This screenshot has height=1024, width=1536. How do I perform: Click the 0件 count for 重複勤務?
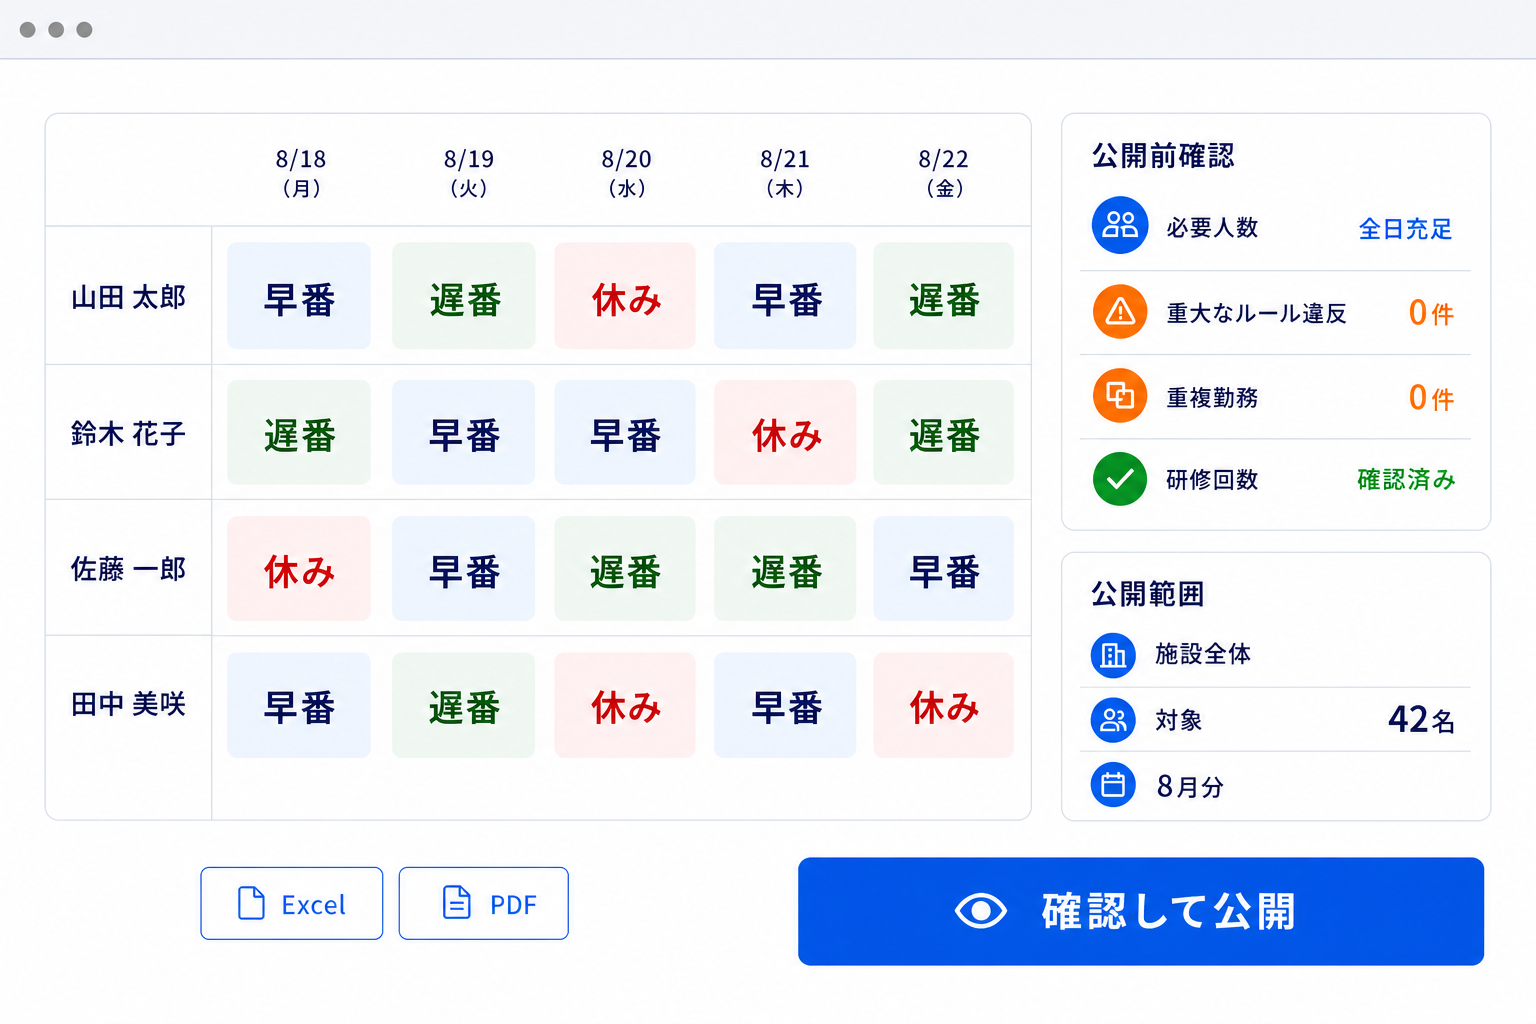tap(1431, 398)
